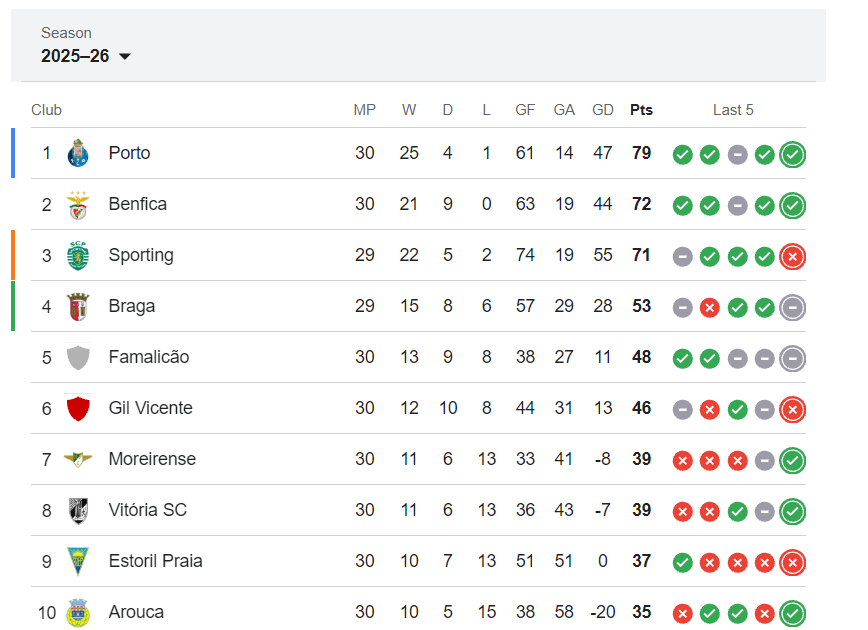Open the Famalicão team link
868x630 pixels.
click(x=148, y=358)
